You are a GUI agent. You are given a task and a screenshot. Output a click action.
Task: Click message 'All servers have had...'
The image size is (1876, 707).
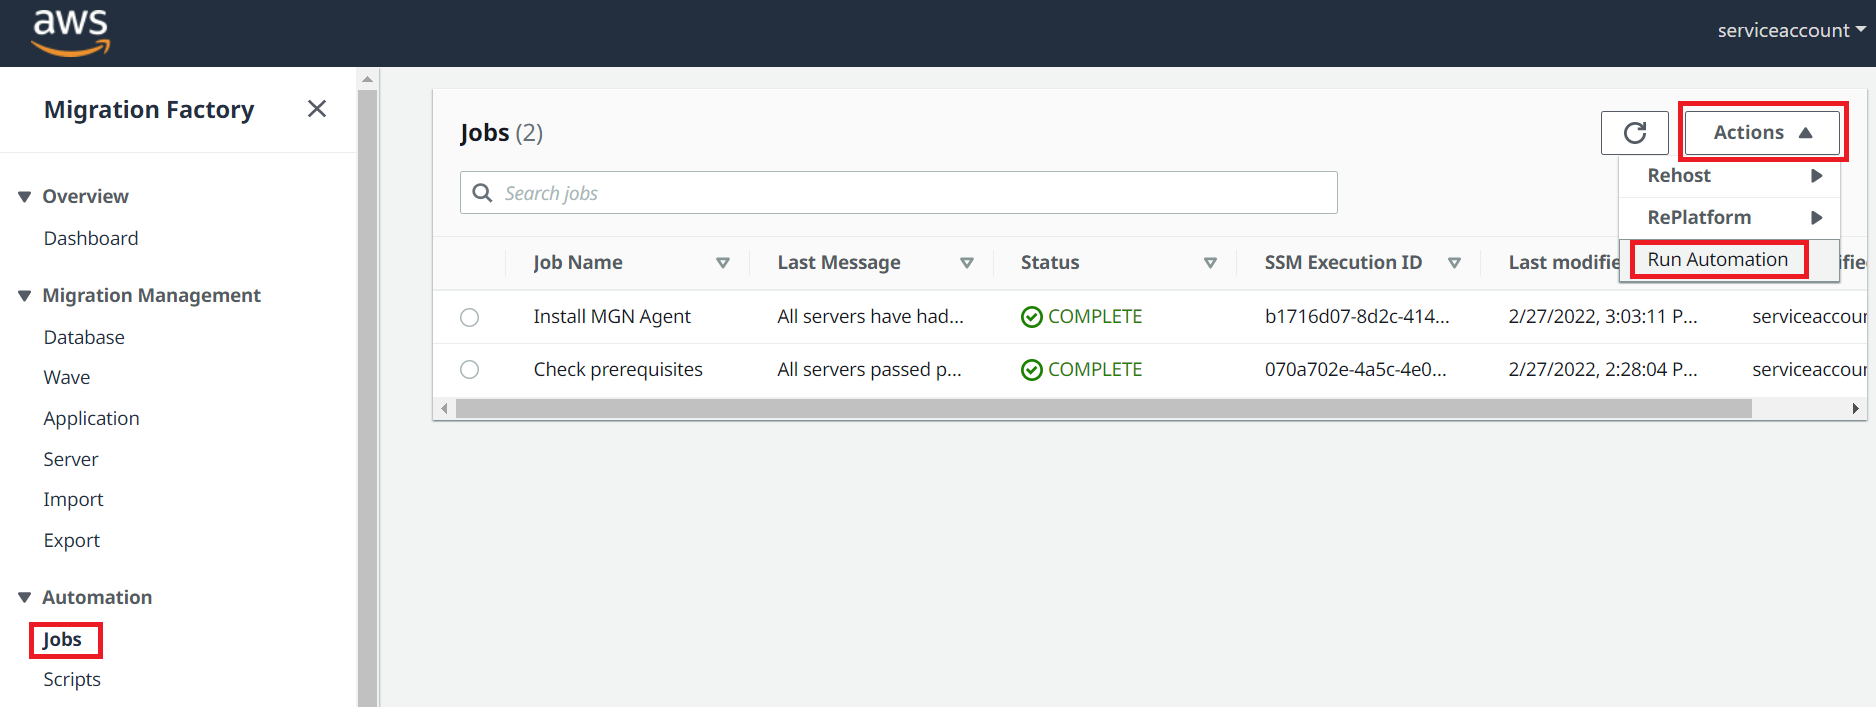click(x=871, y=317)
